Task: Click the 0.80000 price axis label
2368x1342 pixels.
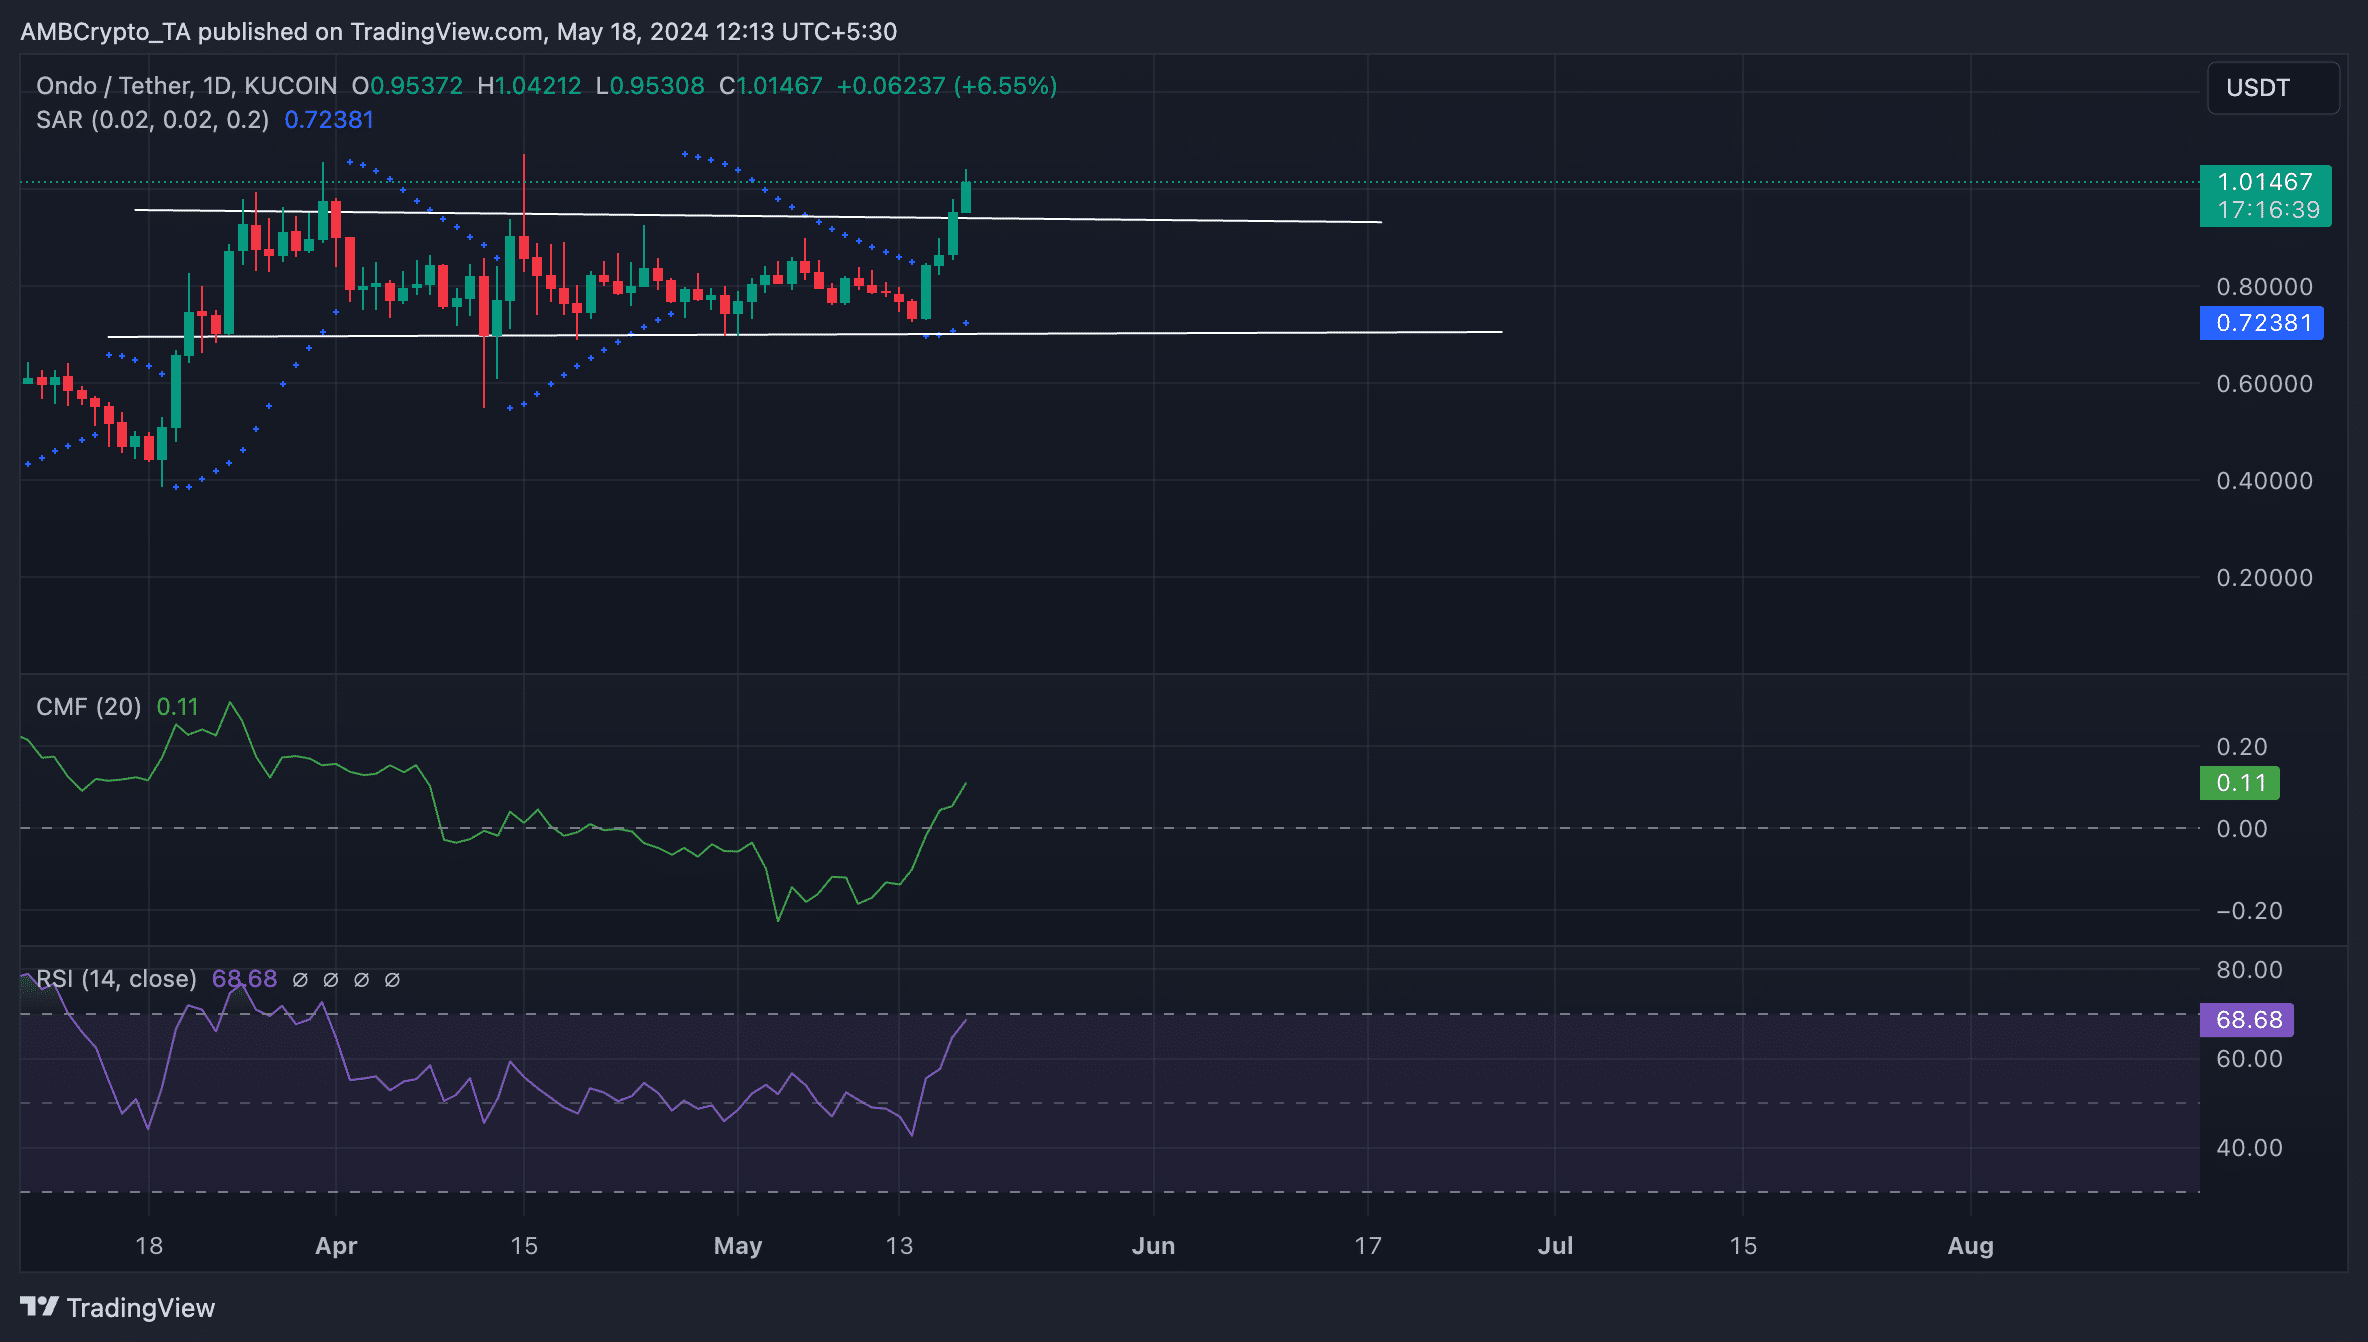Action: pyautogui.click(x=2265, y=287)
